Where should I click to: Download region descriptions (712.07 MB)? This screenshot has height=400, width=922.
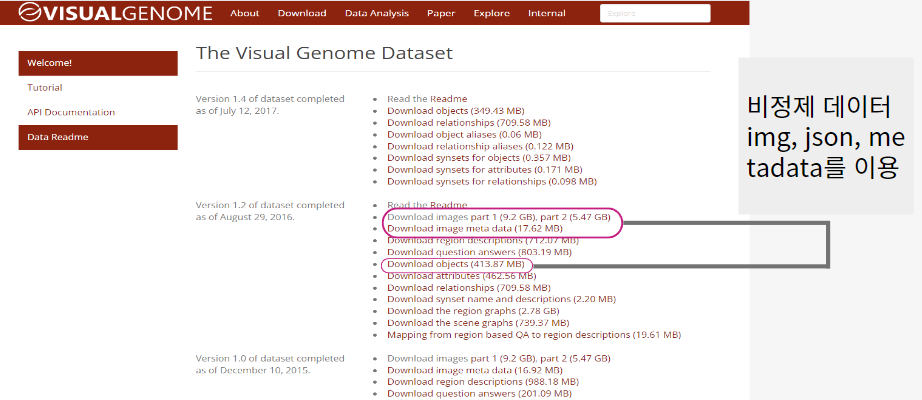(483, 240)
